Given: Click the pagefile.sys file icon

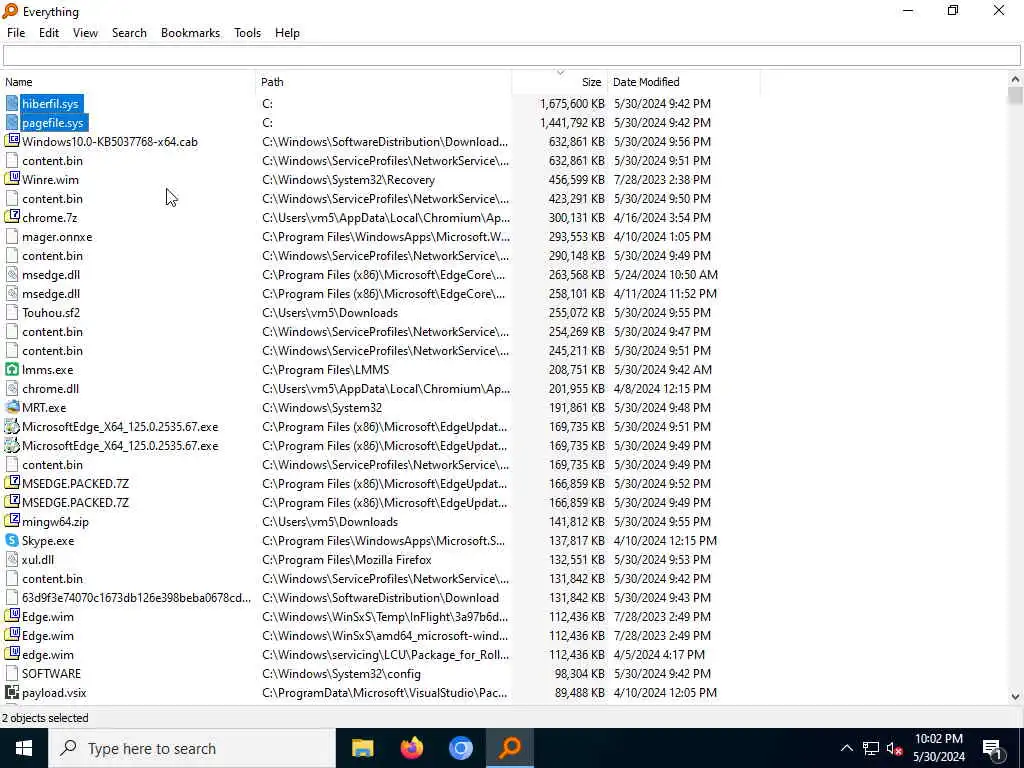Looking at the screenshot, I should (x=12, y=122).
